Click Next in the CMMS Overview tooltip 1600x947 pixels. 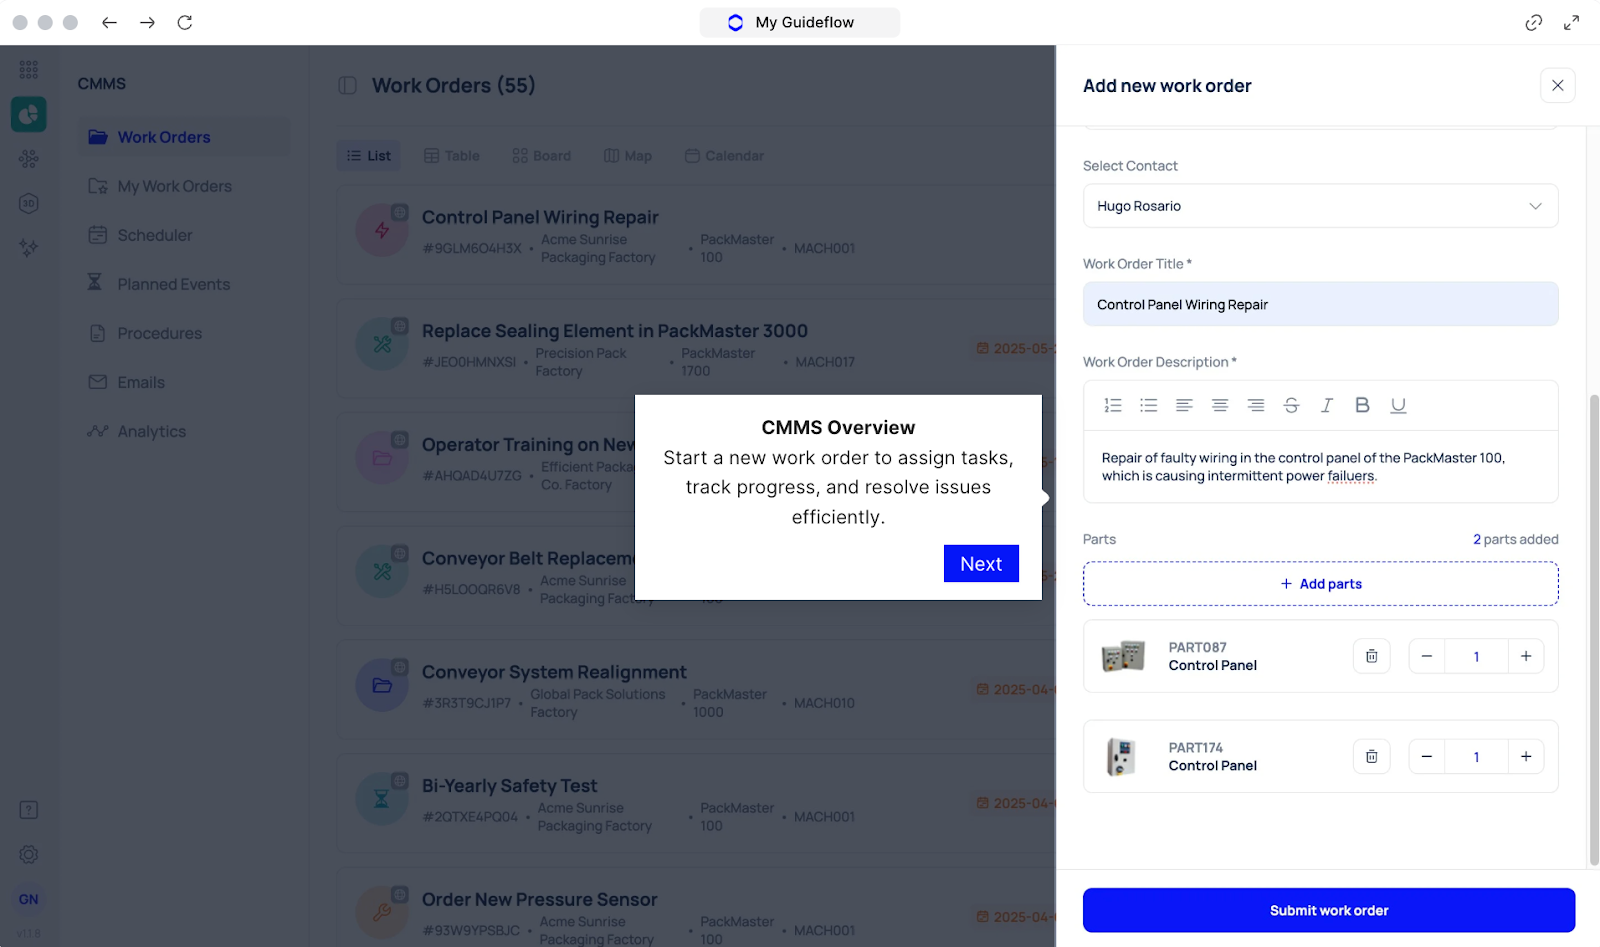point(981,564)
